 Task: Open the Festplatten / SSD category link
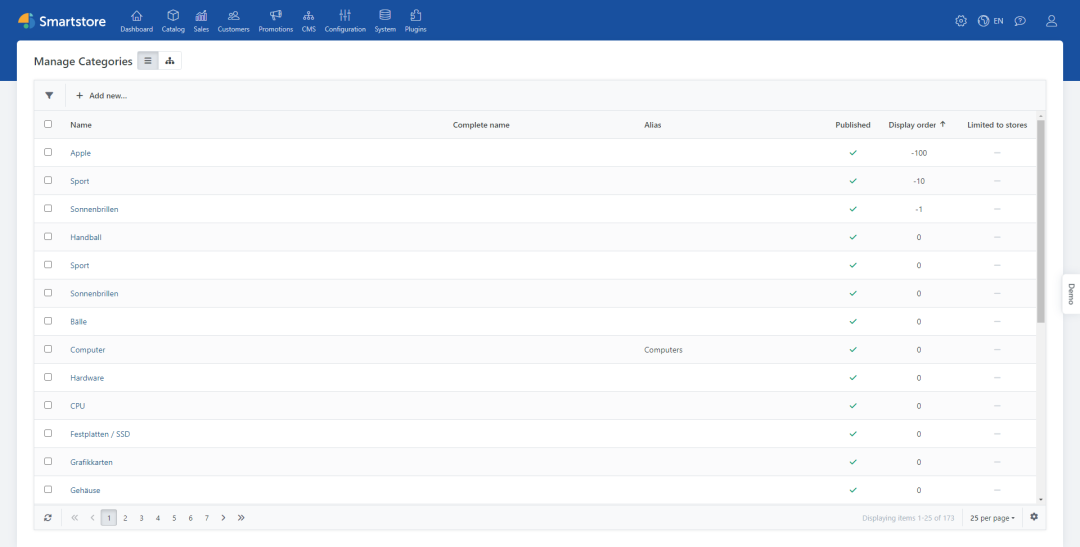[x=100, y=434]
